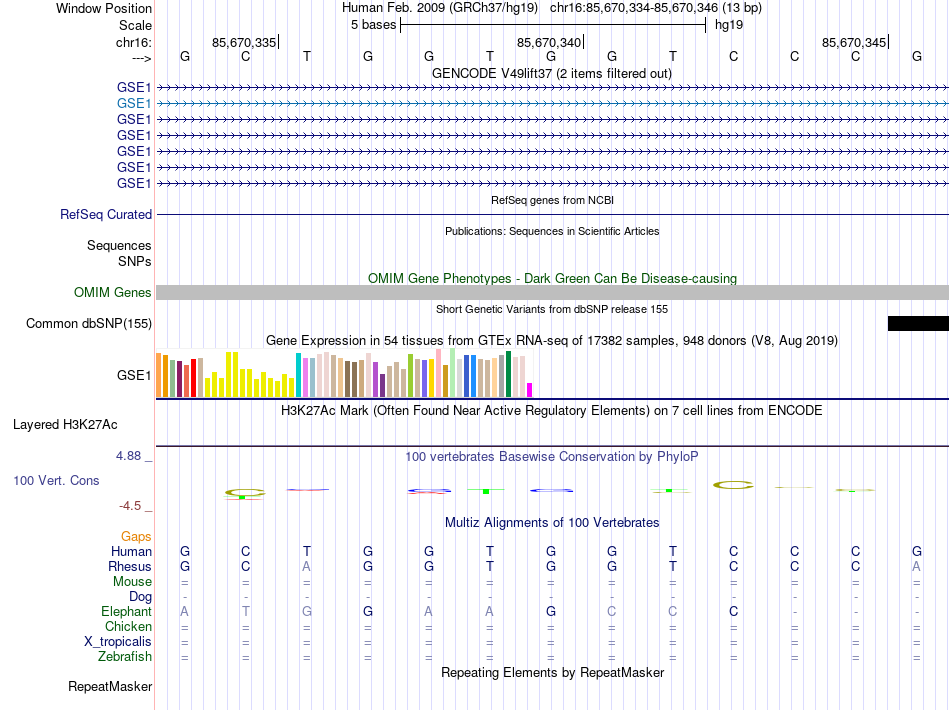The image size is (950, 710).
Task: Click the light blue GSE1 transcript label
Action: 133,104
